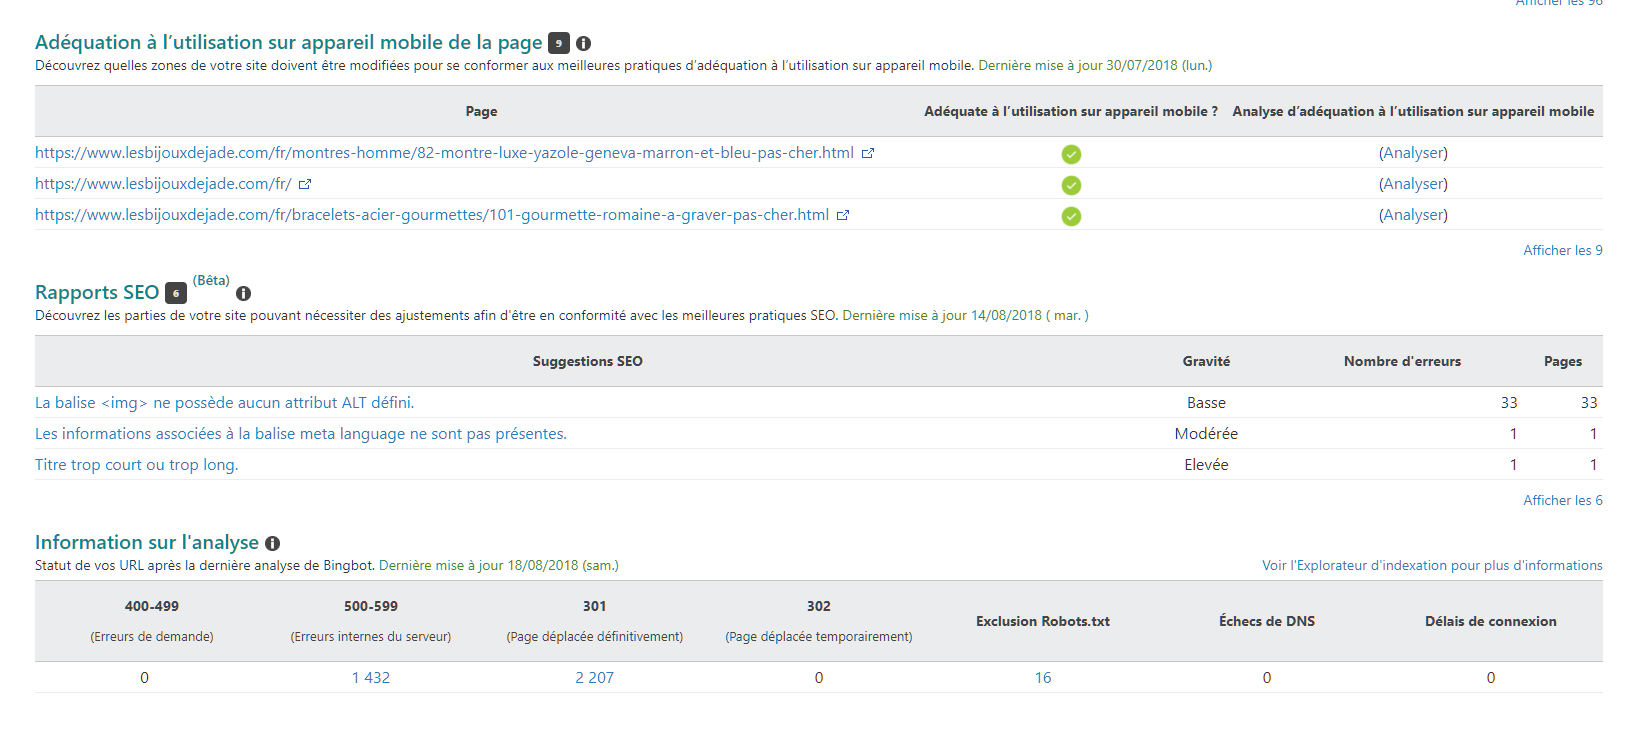Screen dimensions: 1626x746
Task: Click badge 6 next to Rapports SEO
Action: click(x=176, y=293)
